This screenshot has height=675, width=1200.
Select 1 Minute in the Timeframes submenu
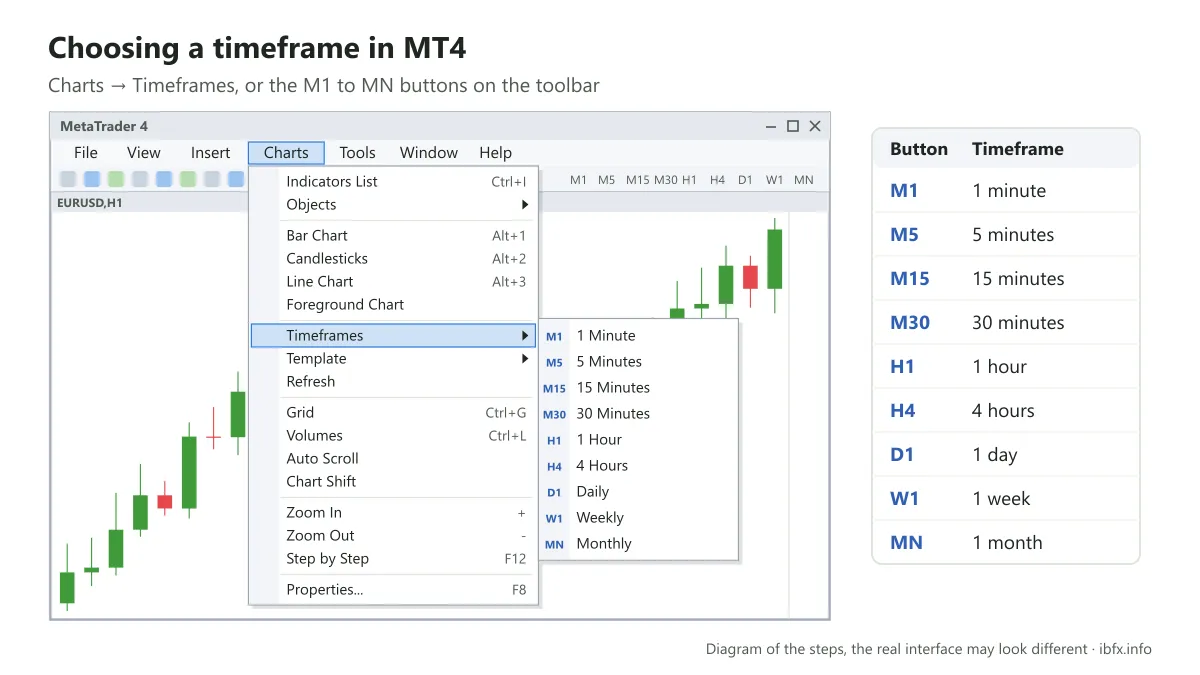coord(639,336)
